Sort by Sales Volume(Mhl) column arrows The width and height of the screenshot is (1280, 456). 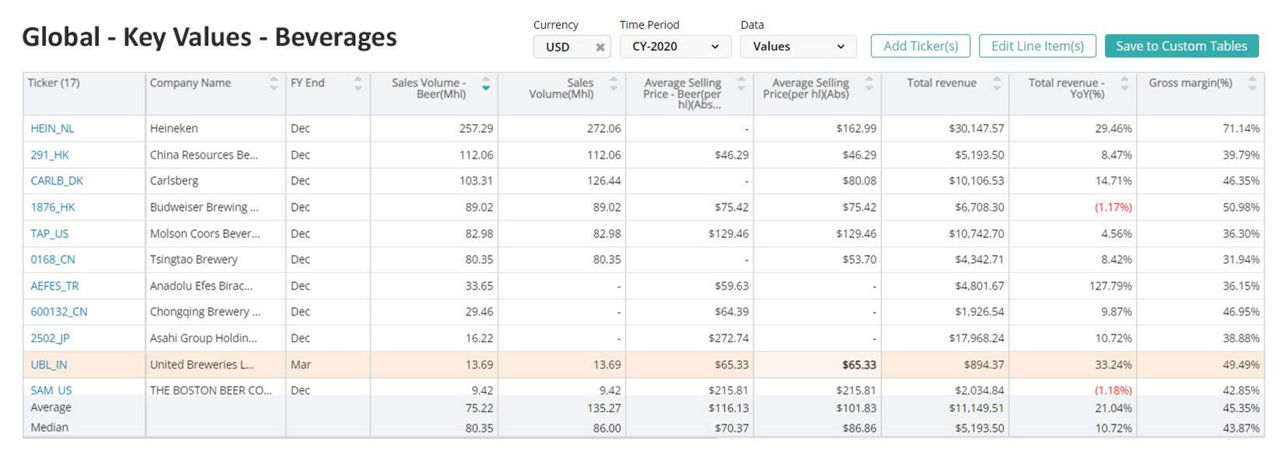613,84
